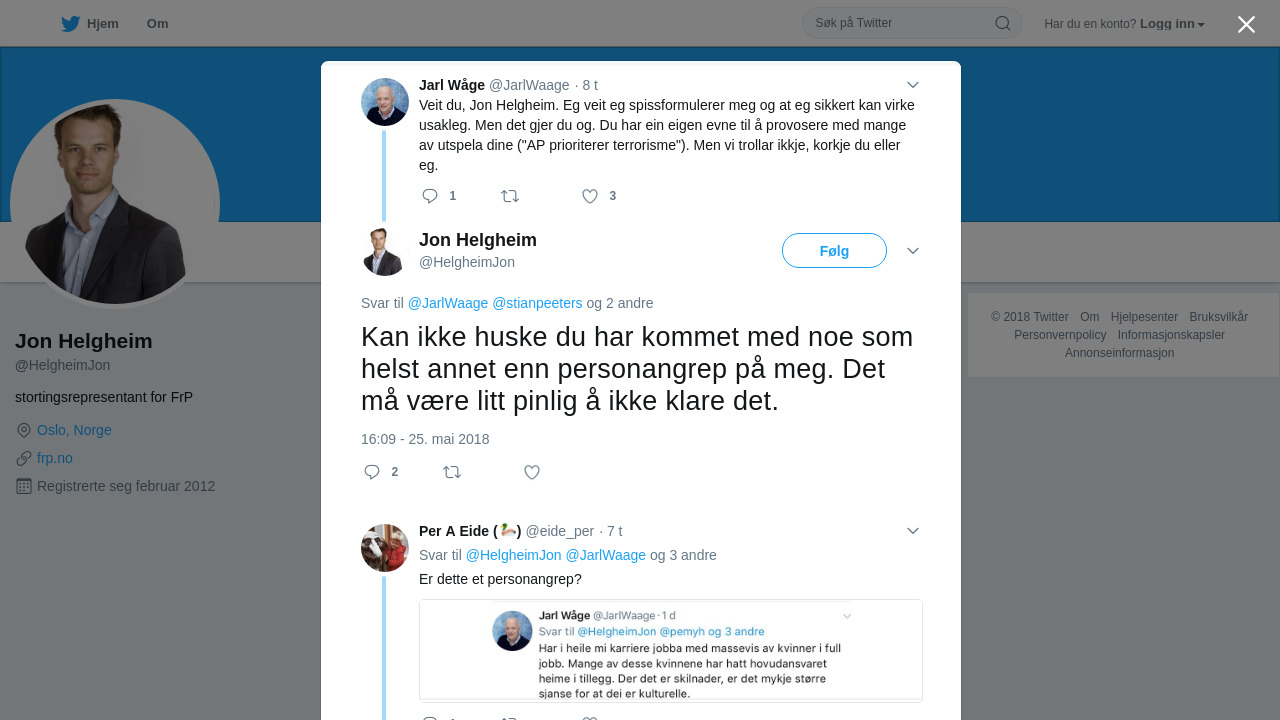This screenshot has height=720, width=1280.
Task: Go to the Om menu item
Action: (x=157, y=24)
